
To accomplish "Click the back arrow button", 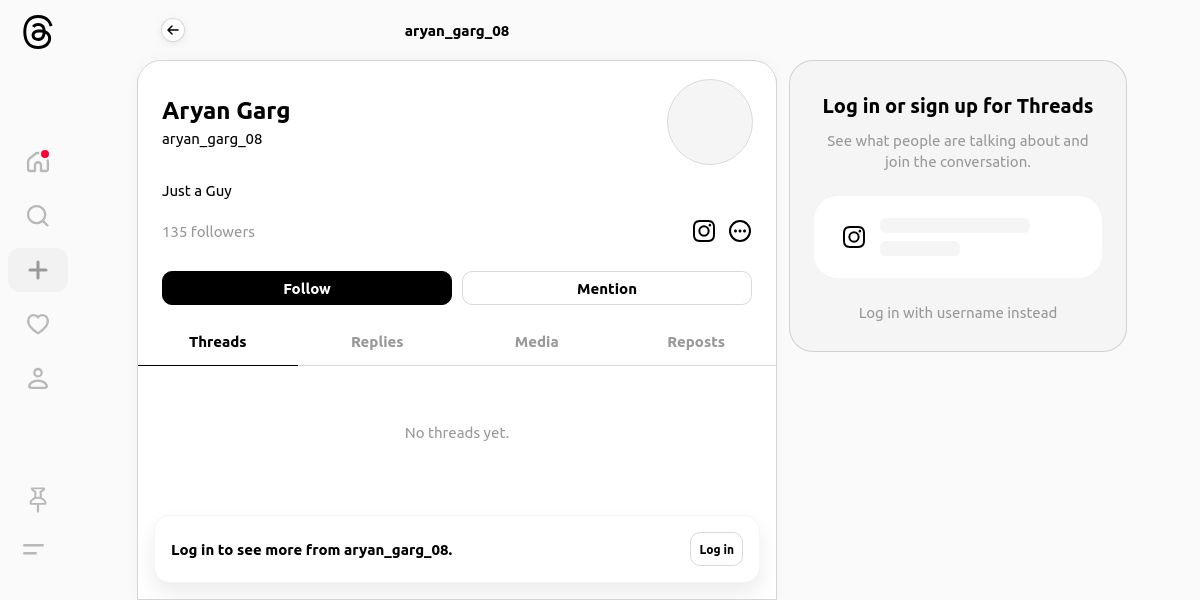I will (173, 30).
